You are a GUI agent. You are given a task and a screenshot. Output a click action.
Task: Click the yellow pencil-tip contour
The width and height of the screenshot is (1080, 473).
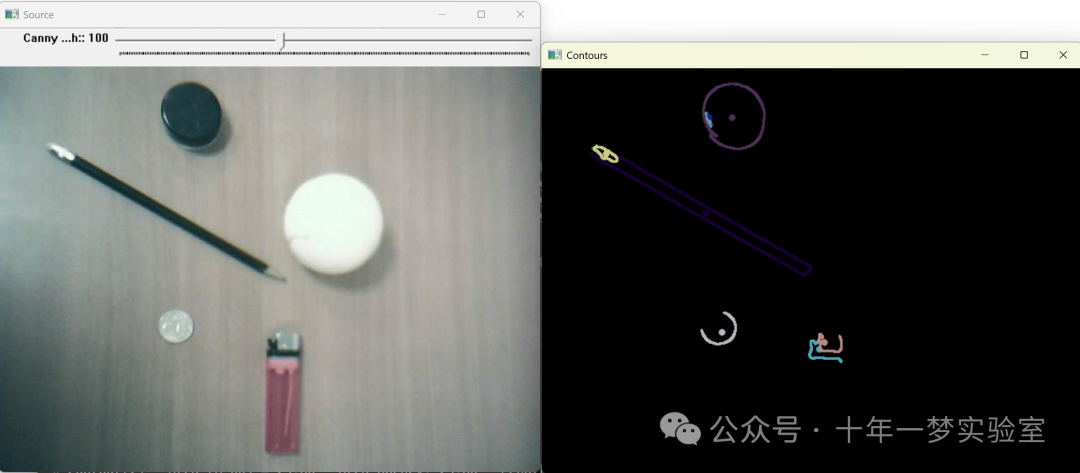click(605, 154)
